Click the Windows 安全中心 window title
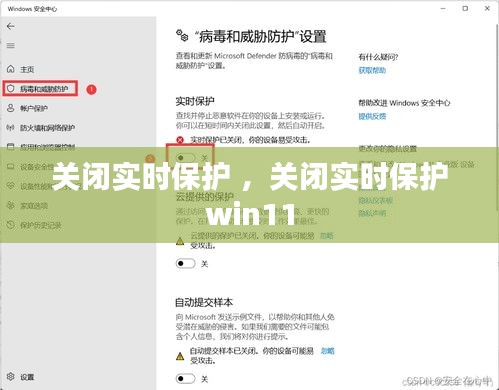 tap(32, 9)
